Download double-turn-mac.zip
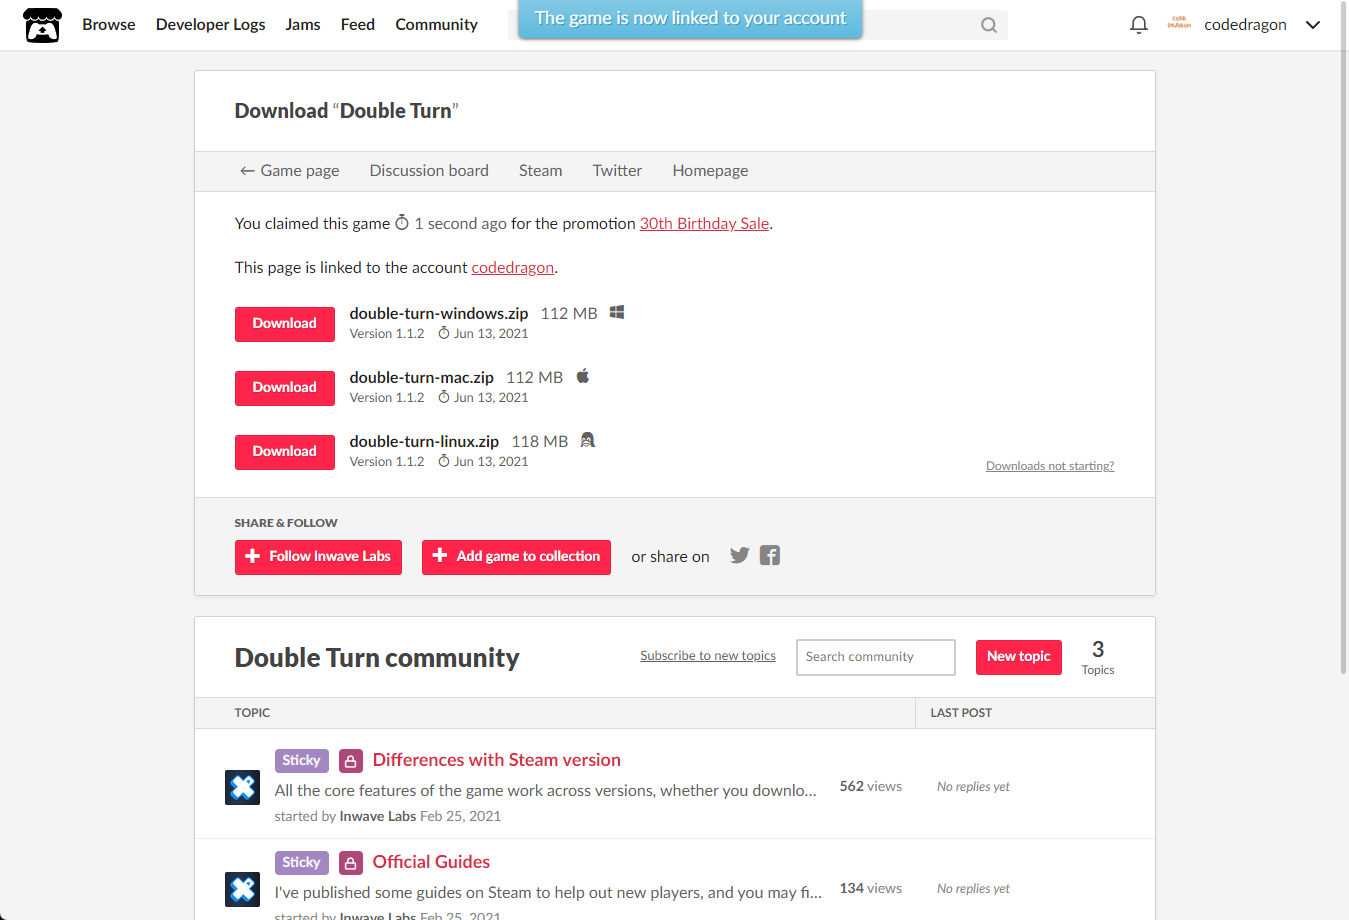This screenshot has width=1349, height=920. point(285,388)
